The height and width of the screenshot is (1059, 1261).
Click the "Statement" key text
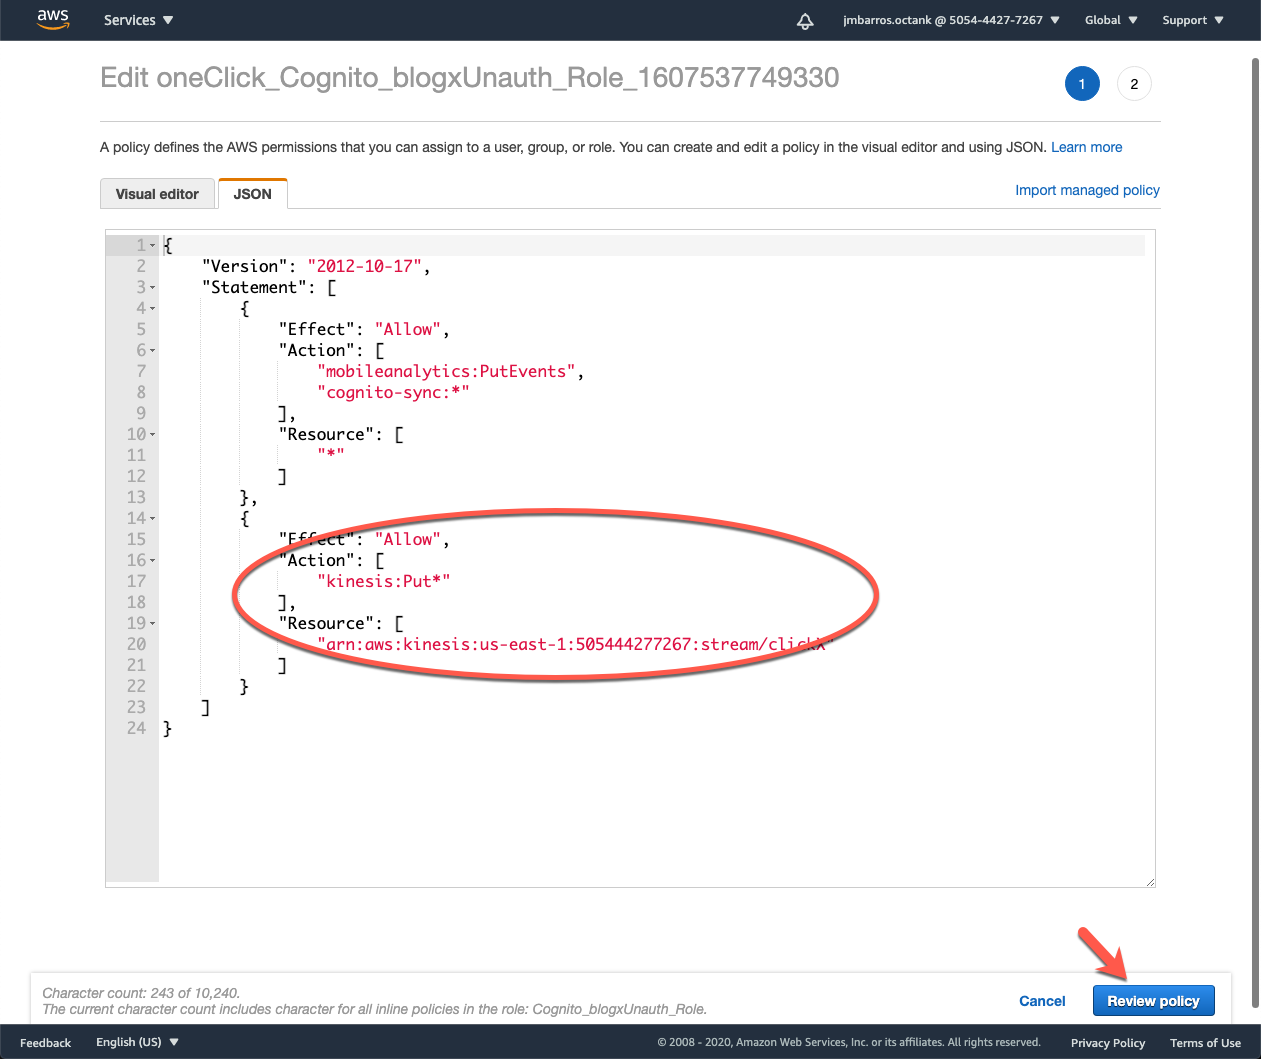[x=254, y=287]
